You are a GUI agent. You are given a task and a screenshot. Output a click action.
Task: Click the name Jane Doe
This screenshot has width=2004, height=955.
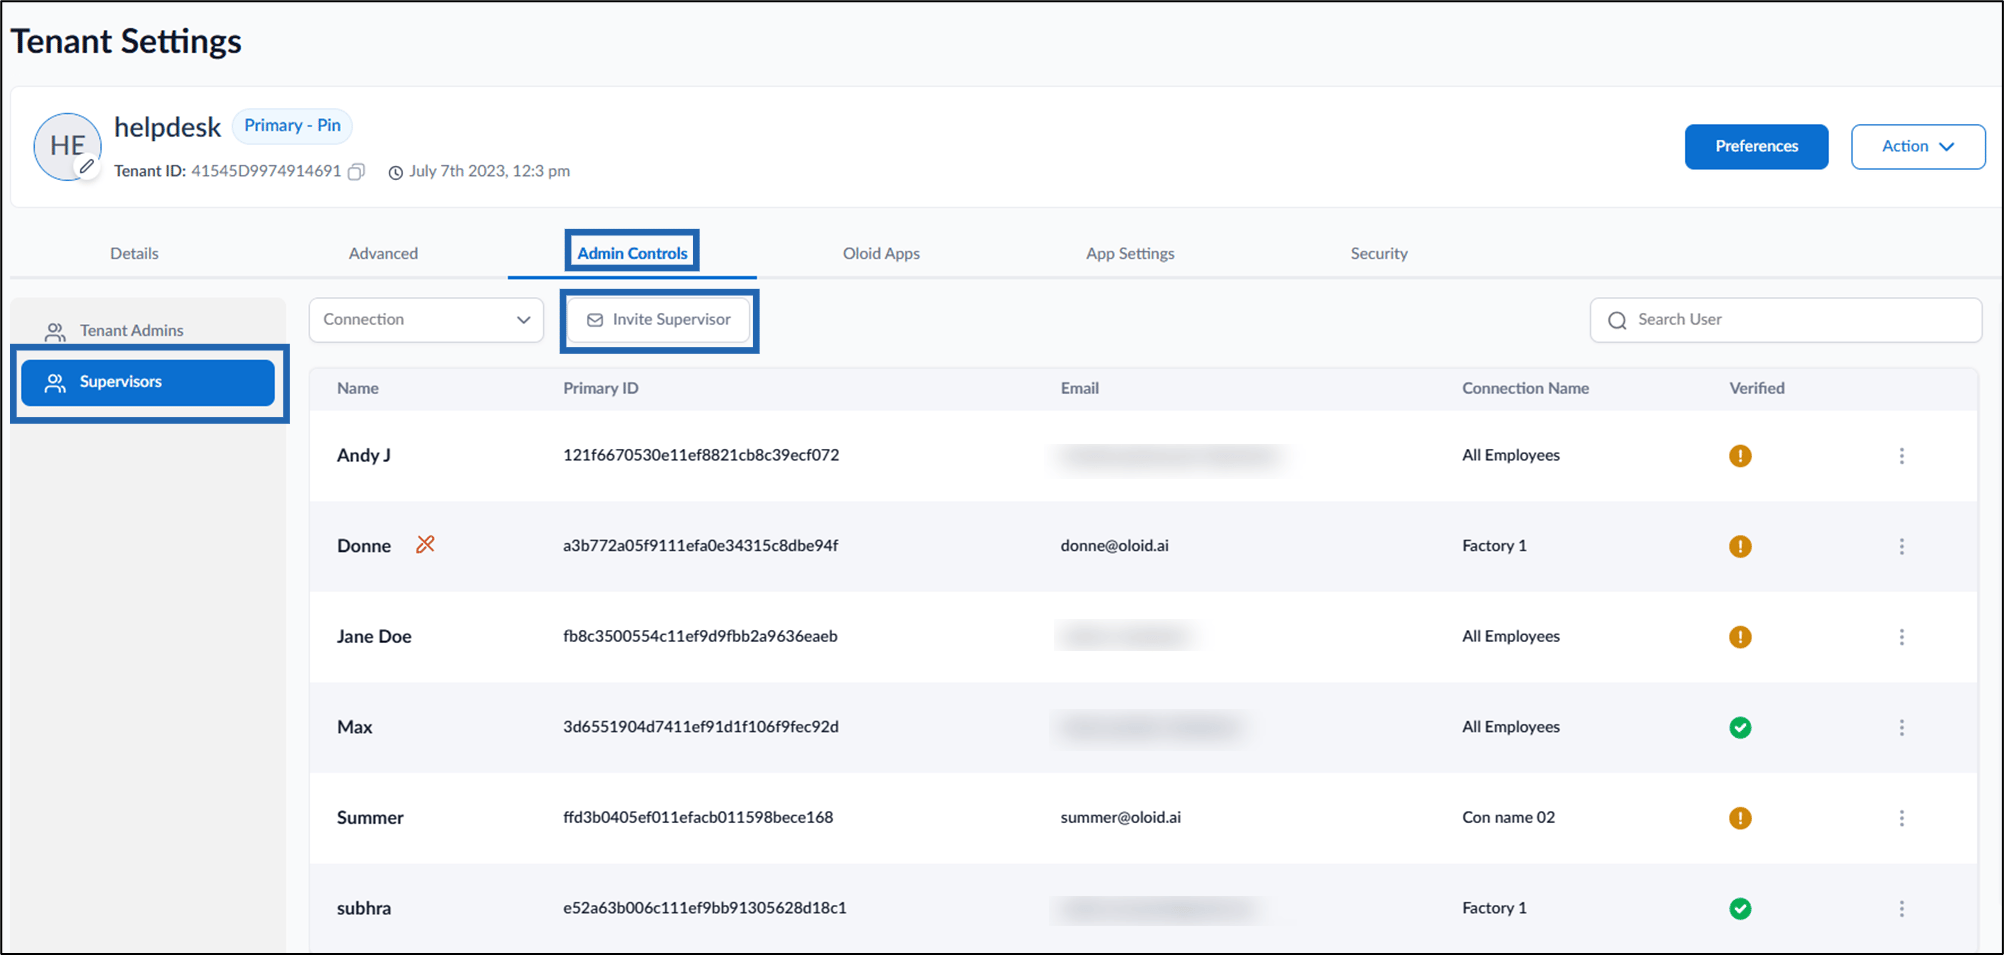pos(374,636)
